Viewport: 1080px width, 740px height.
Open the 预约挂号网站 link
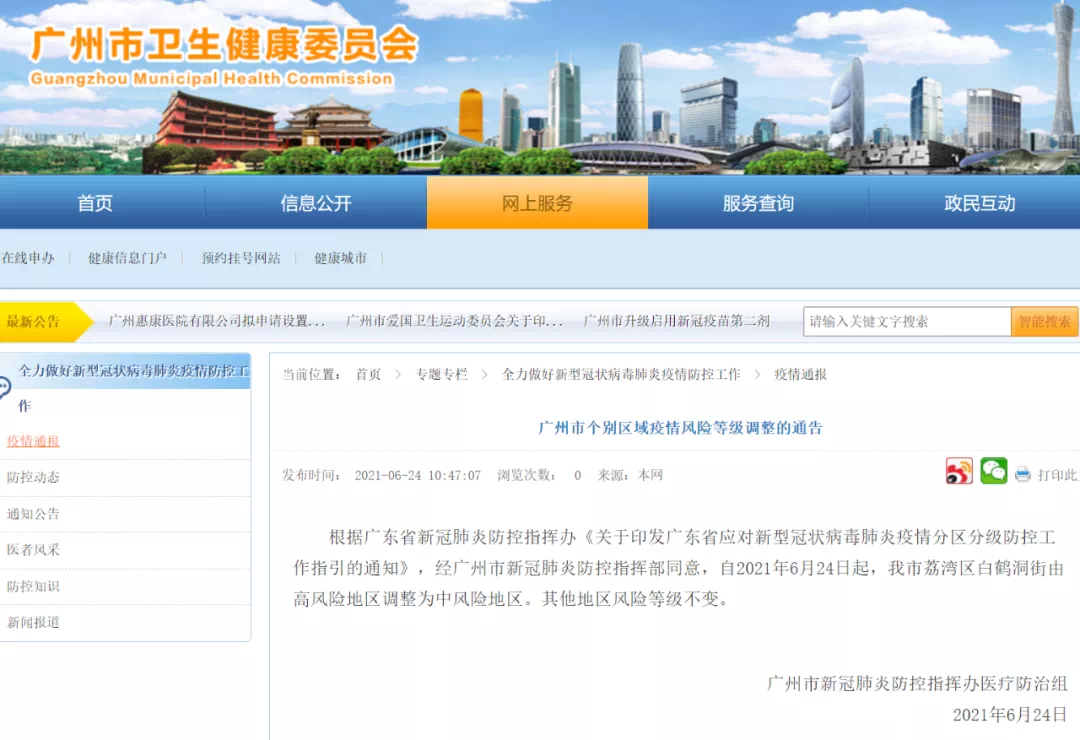click(241, 258)
